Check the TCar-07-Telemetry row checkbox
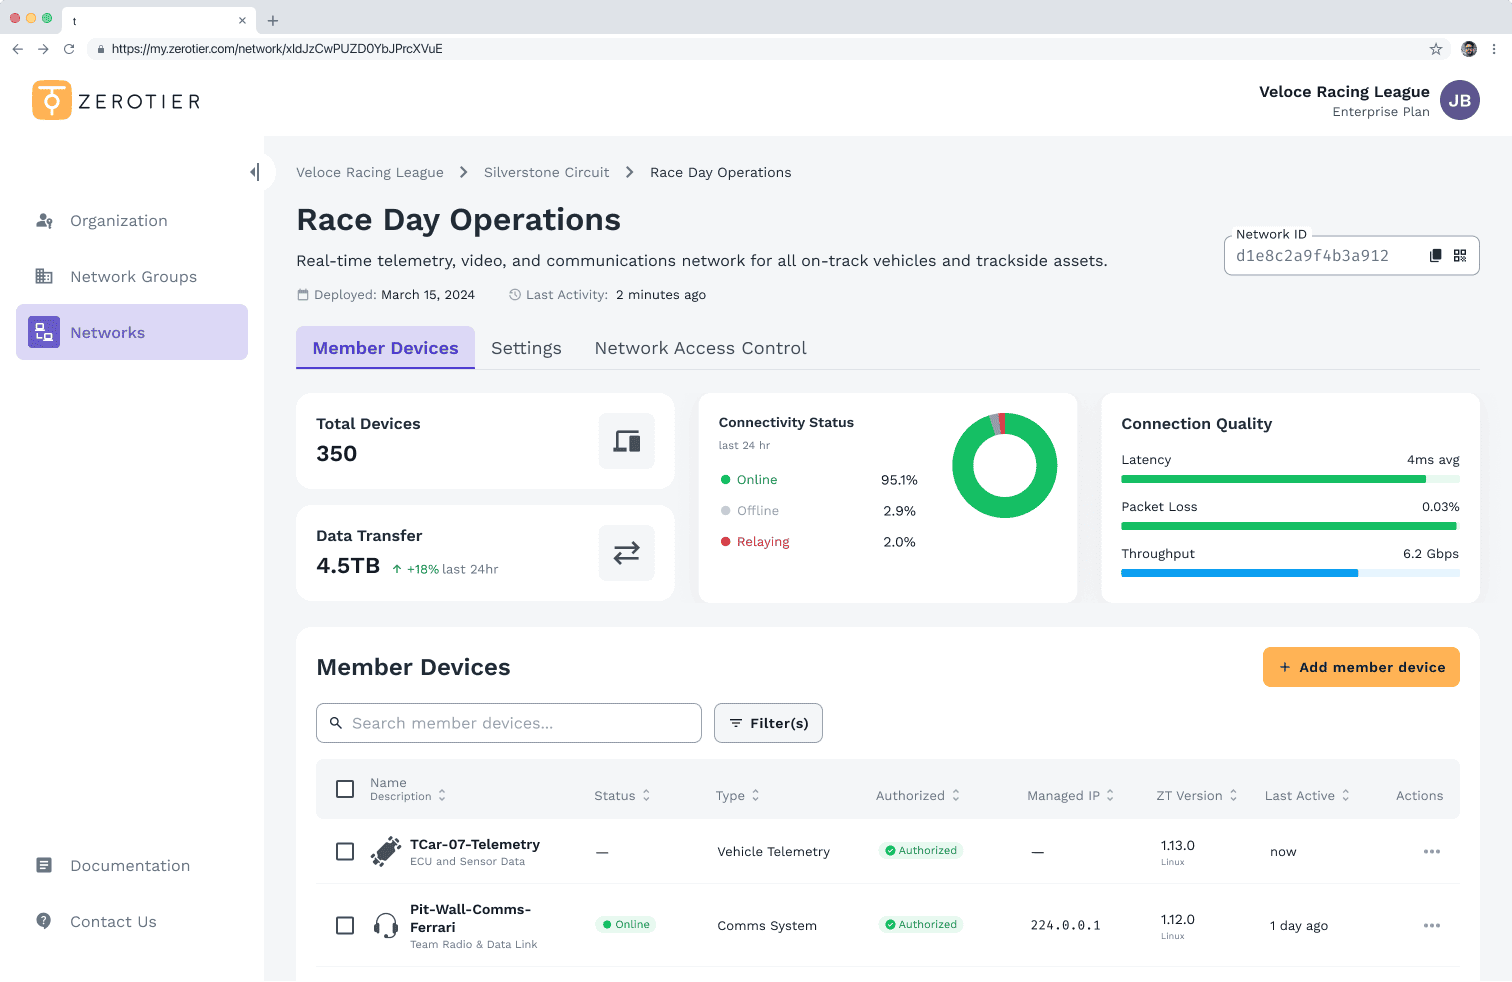Image resolution: width=1512 pixels, height=982 pixels. pyautogui.click(x=345, y=852)
